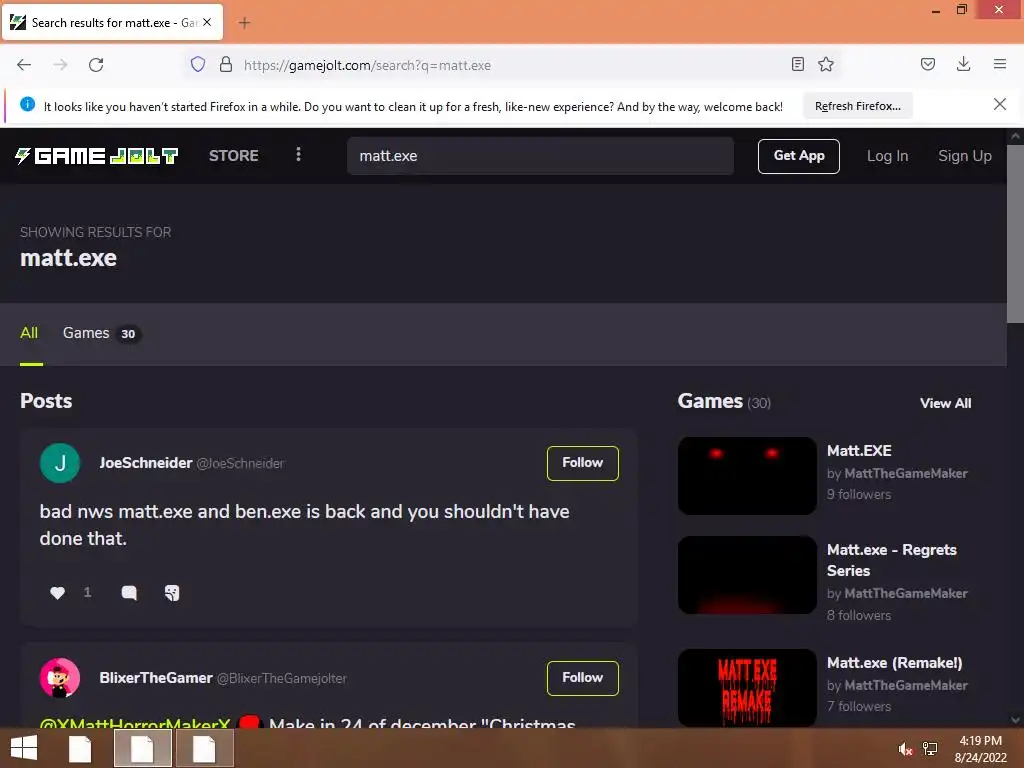Click the Game Jolt logo
This screenshot has width=1024, height=768.
click(97, 155)
